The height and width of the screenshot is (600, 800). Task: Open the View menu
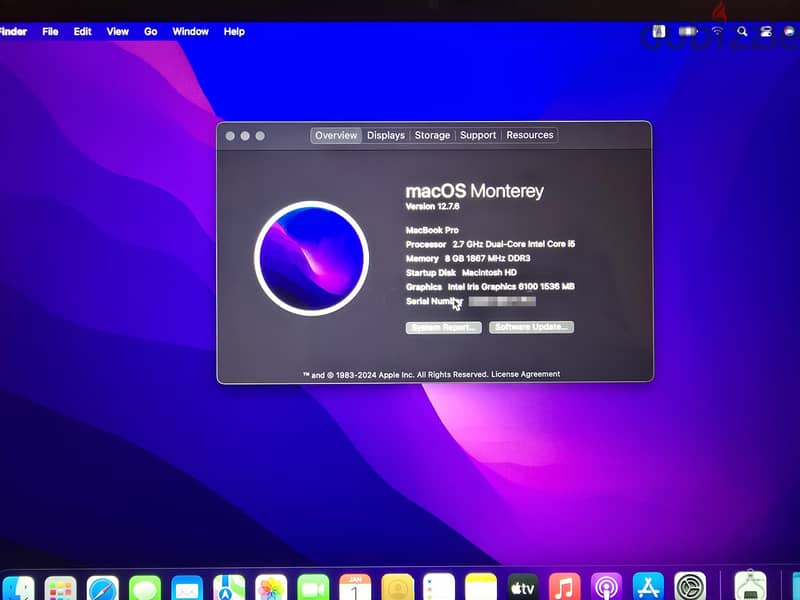point(117,32)
